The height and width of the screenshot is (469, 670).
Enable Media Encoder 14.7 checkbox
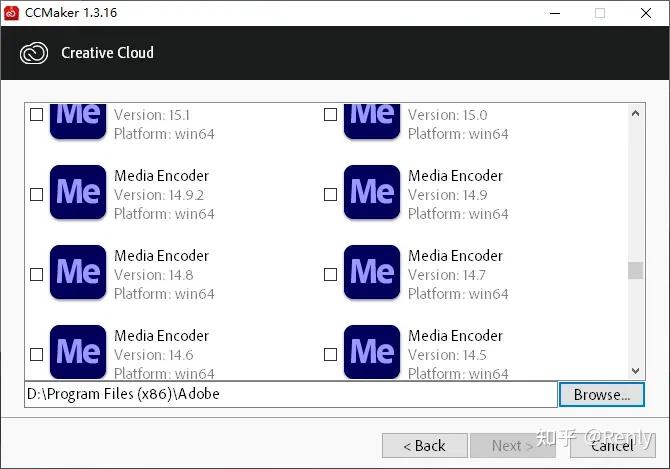(330, 274)
